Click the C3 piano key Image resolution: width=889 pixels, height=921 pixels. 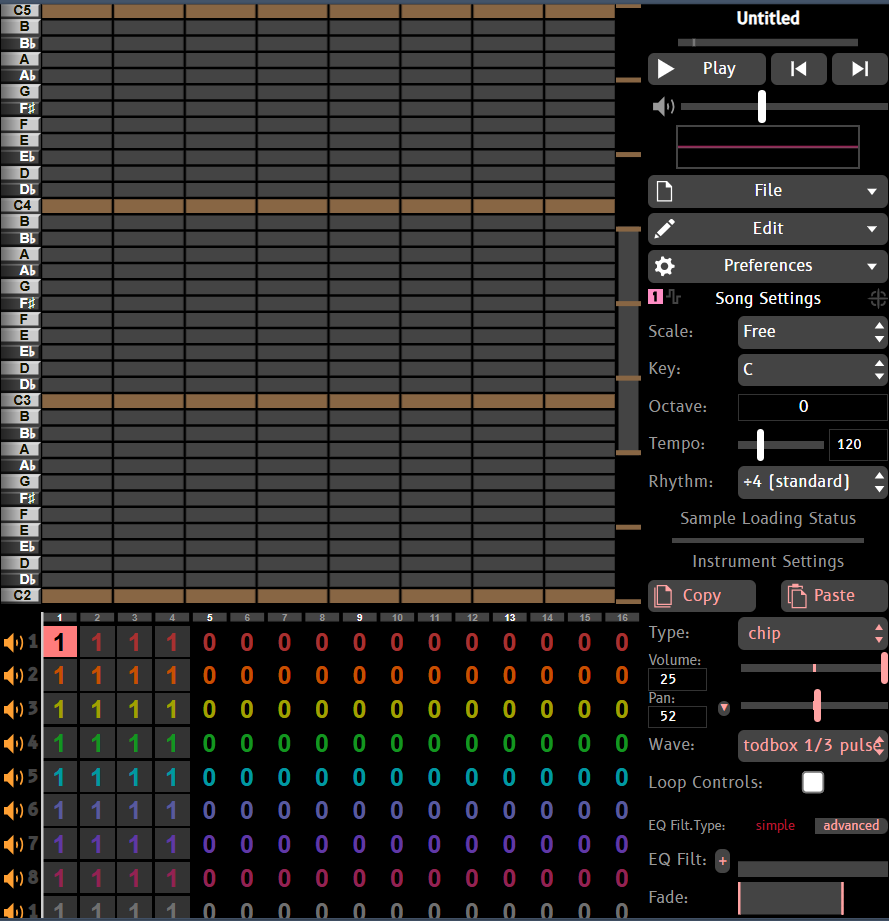pos(21,401)
